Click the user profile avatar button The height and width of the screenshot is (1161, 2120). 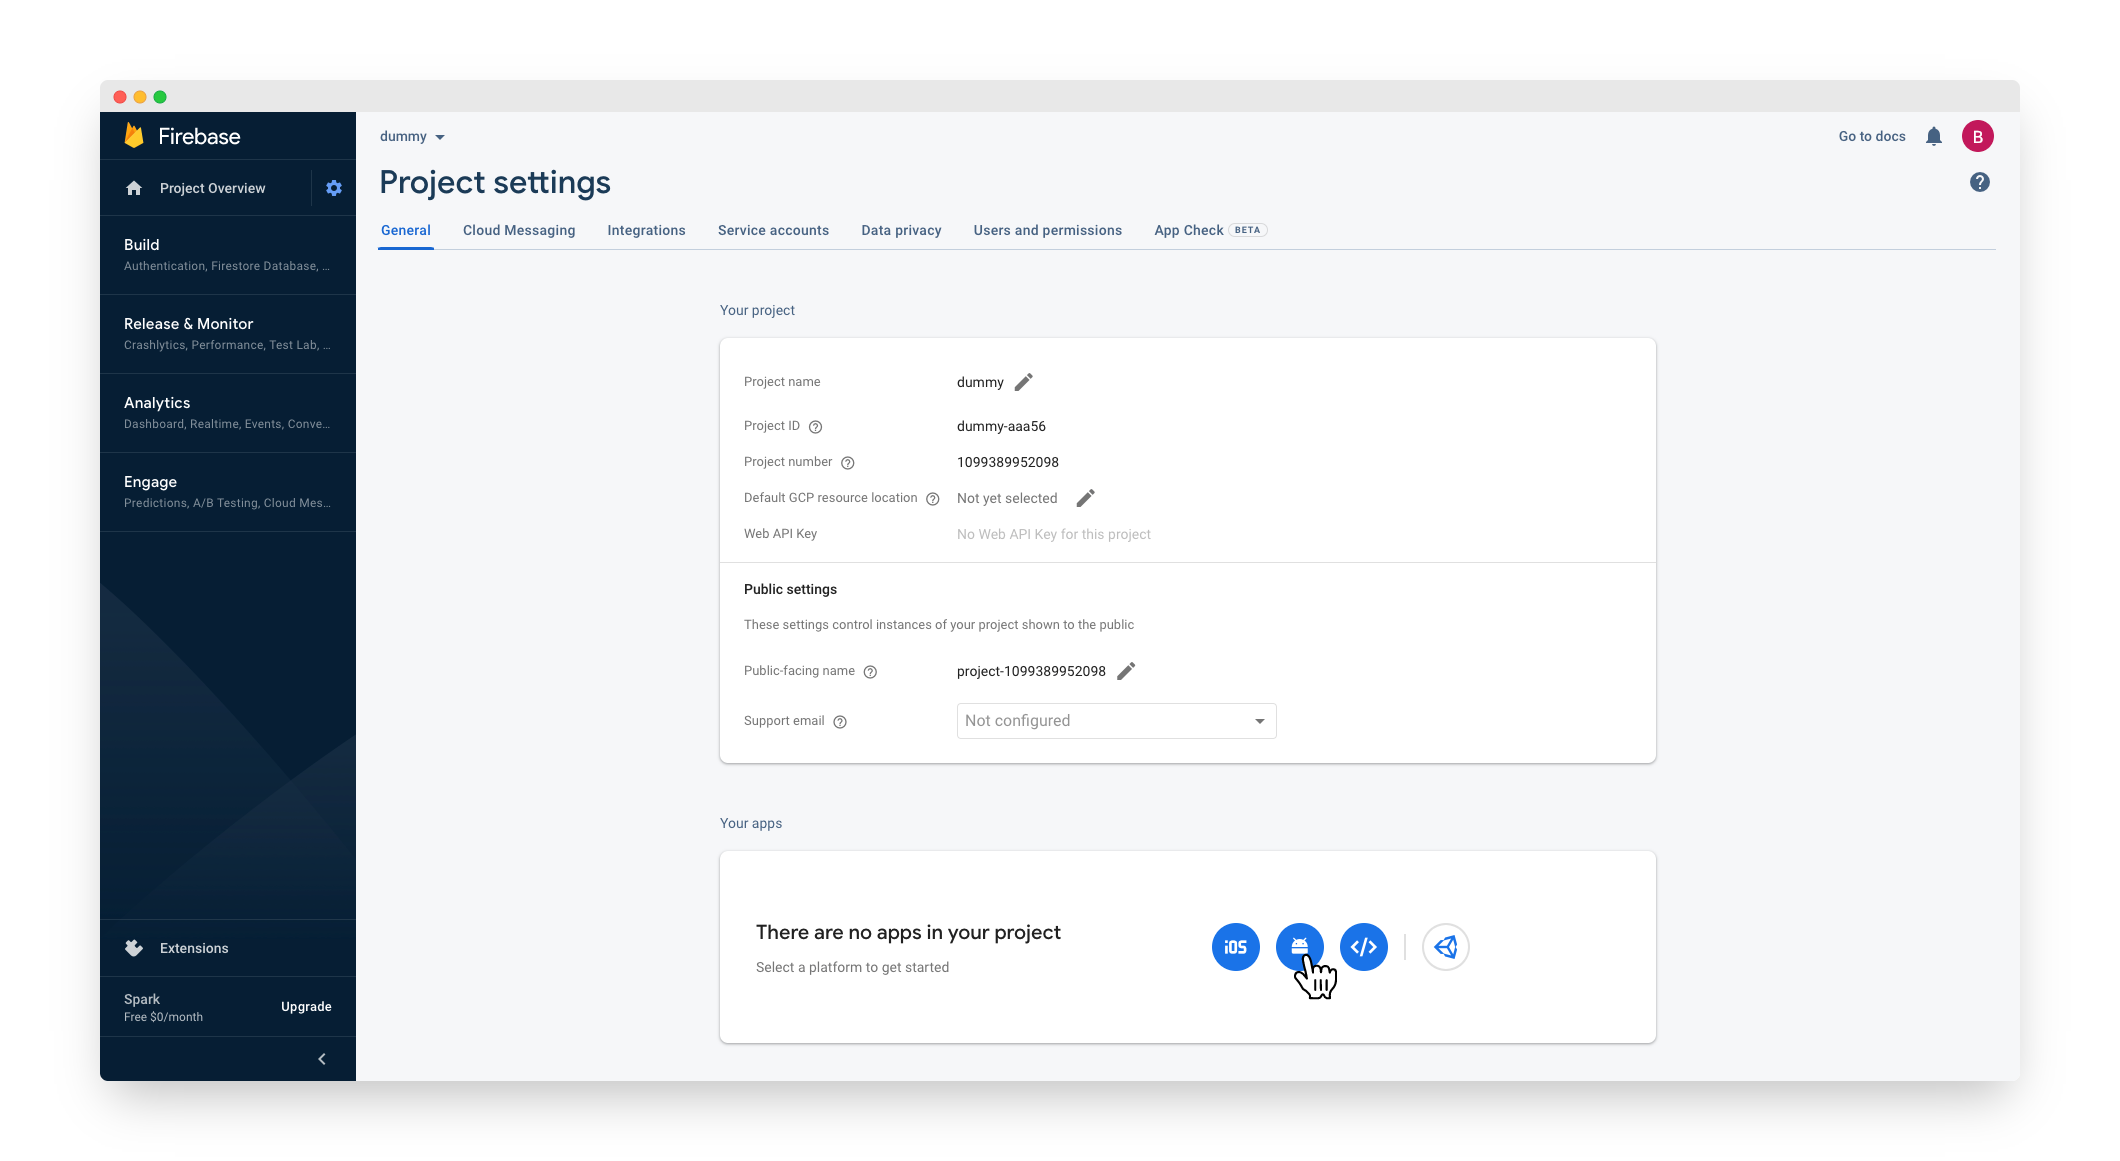[x=1976, y=136]
